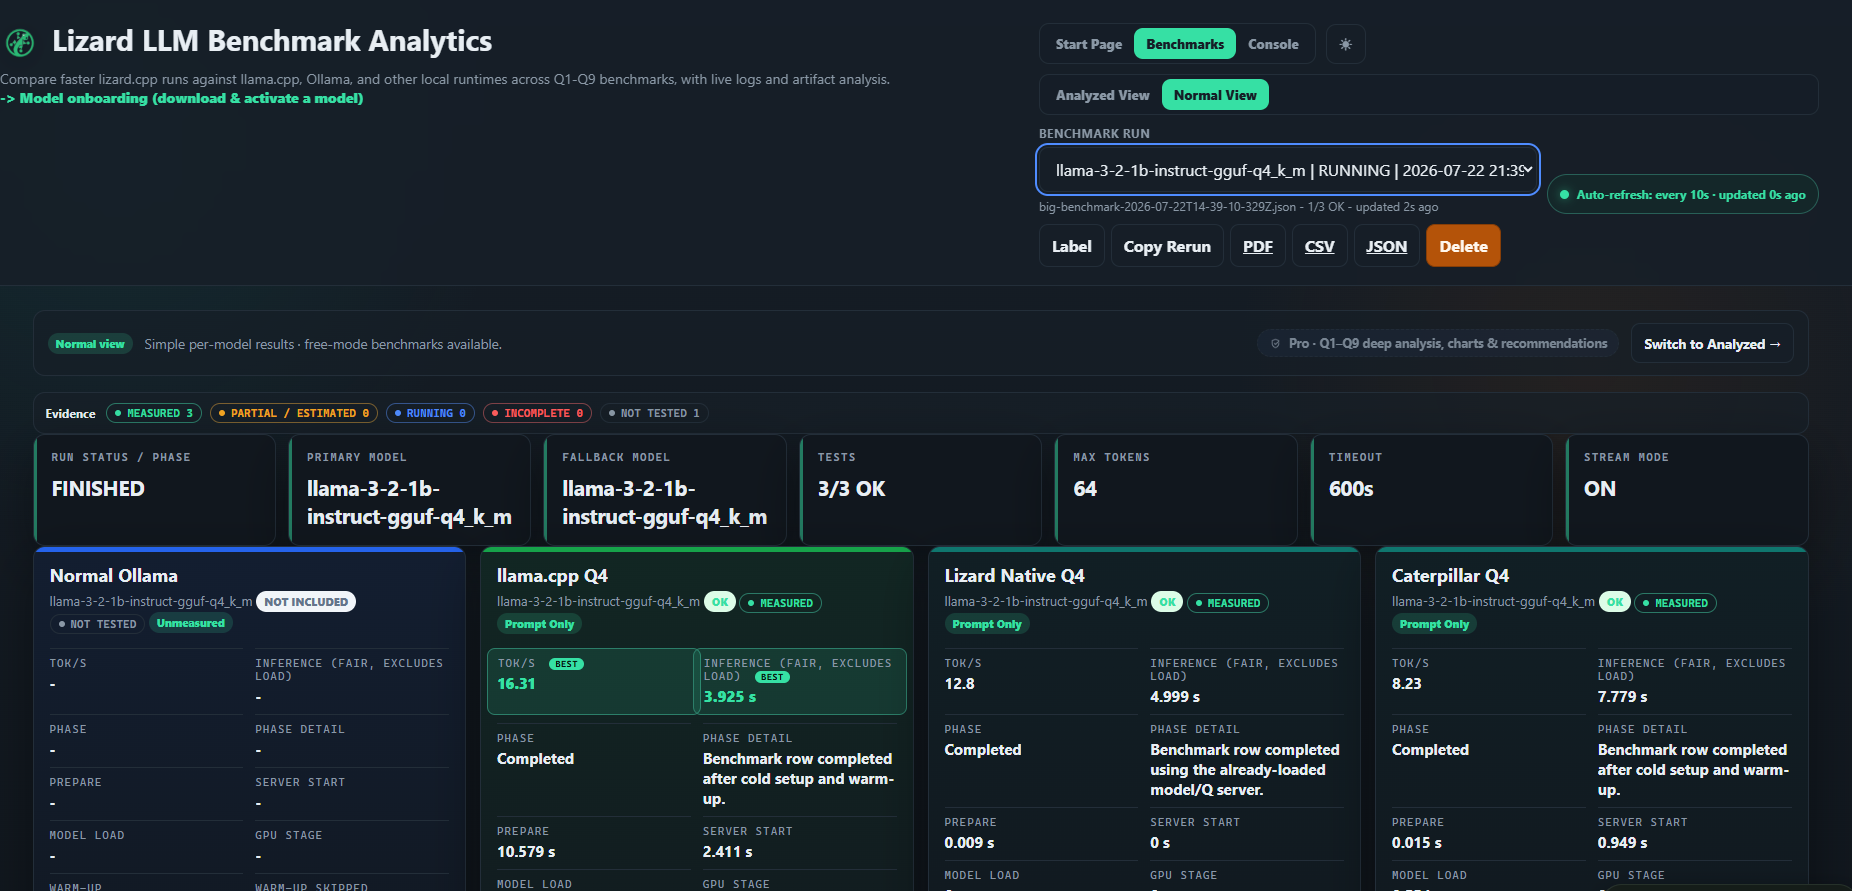Click the Tests value 3/3 OK
The height and width of the screenshot is (891, 1852).
coord(851,489)
